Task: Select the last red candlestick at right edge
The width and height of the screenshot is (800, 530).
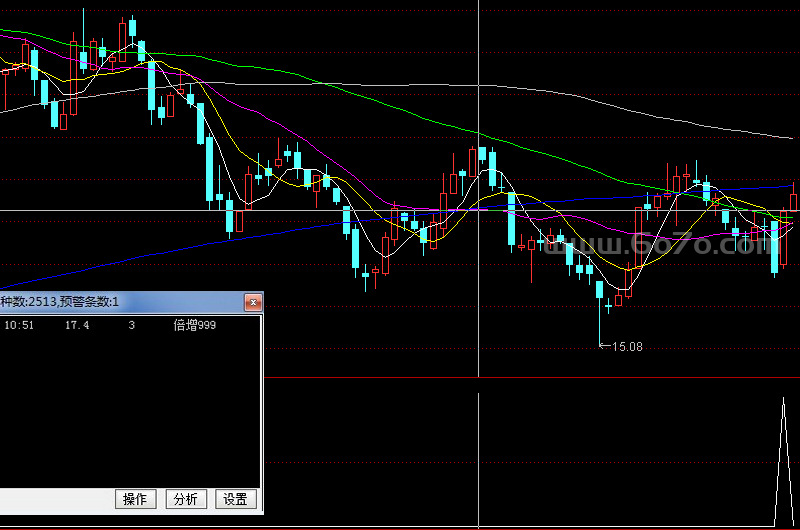Action: (794, 202)
